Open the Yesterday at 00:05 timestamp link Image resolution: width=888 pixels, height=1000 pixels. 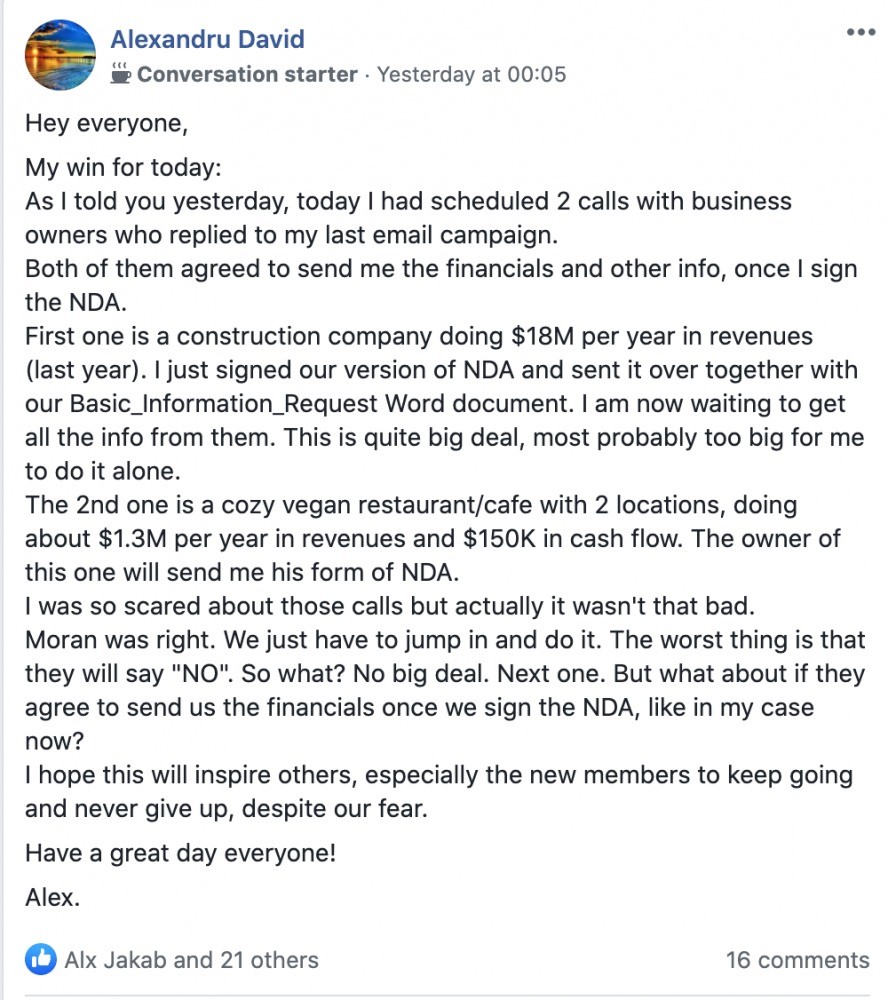pos(471,74)
